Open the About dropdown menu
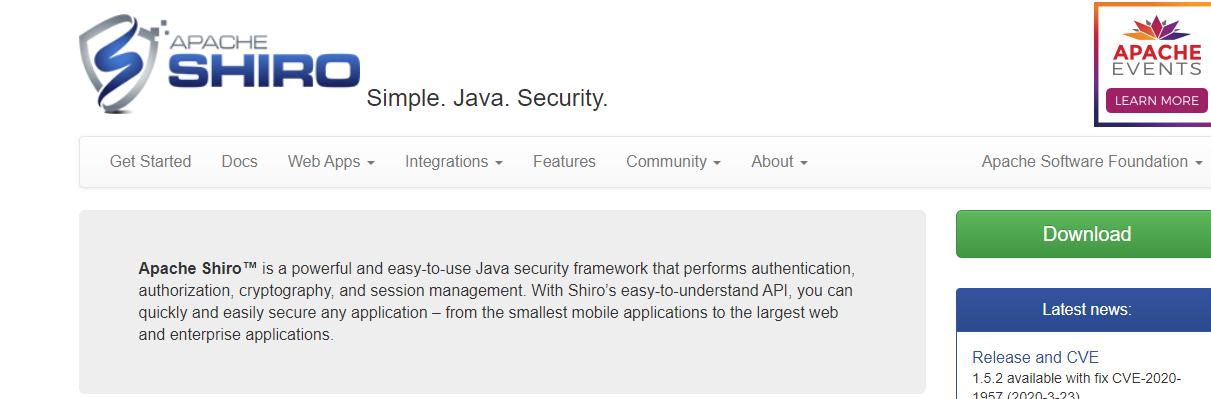 click(779, 162)
